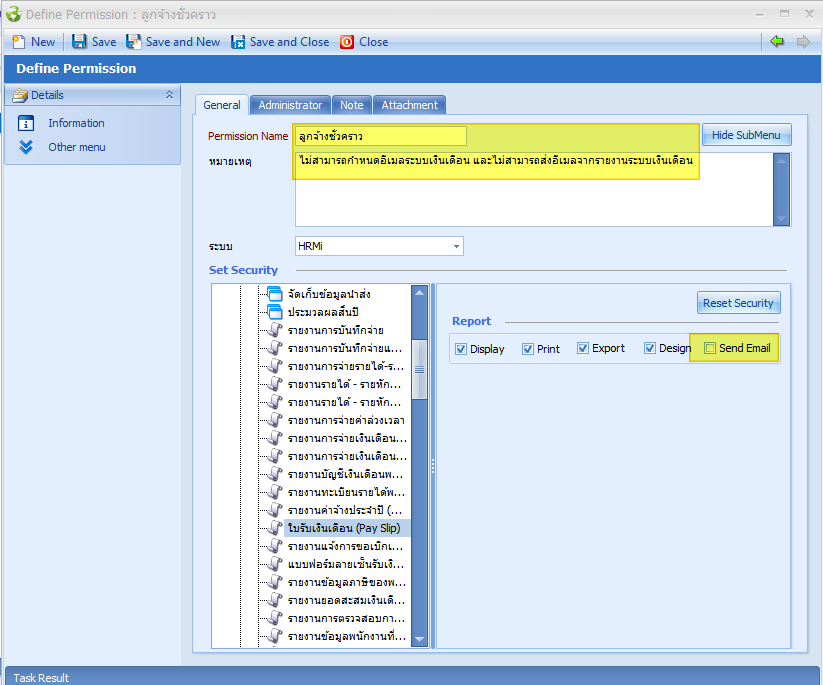
Task: Open the Attachment tab
Action: point(409,105)
